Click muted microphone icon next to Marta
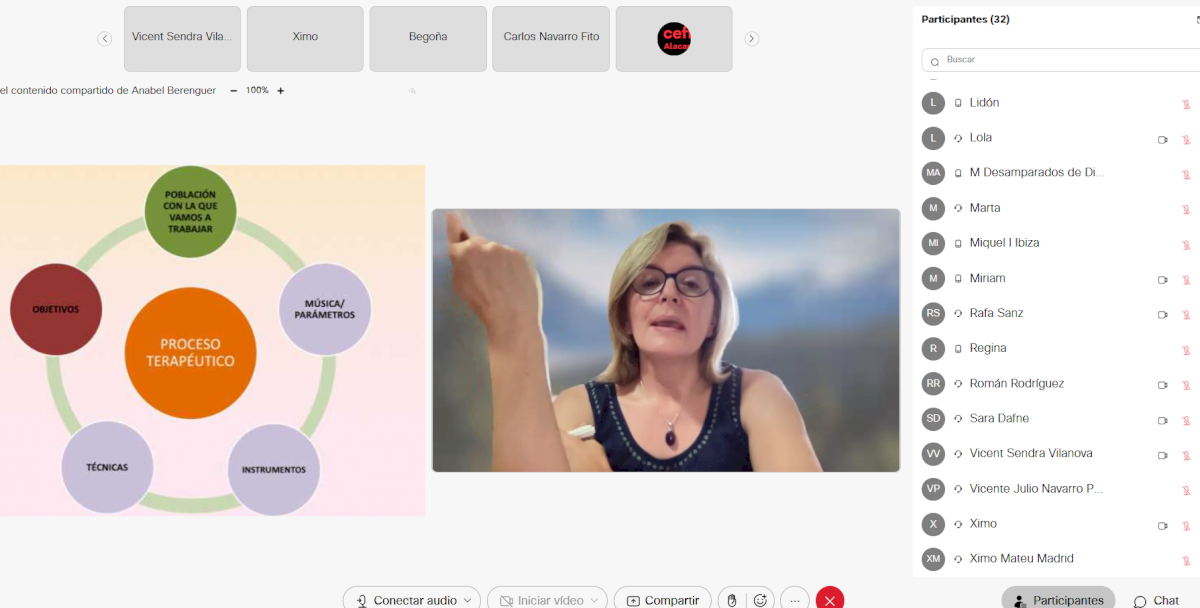Image resolution: width=1200 pixels, height=608 pixels. click(1186, 210)
